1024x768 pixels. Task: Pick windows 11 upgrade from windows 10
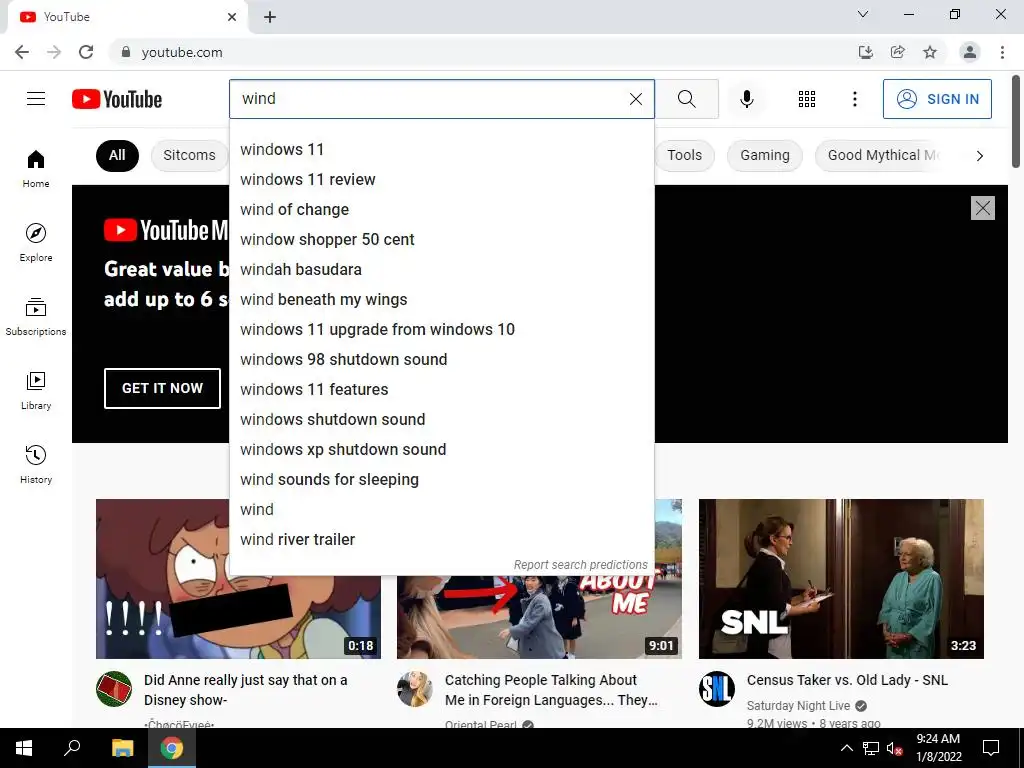441,330
